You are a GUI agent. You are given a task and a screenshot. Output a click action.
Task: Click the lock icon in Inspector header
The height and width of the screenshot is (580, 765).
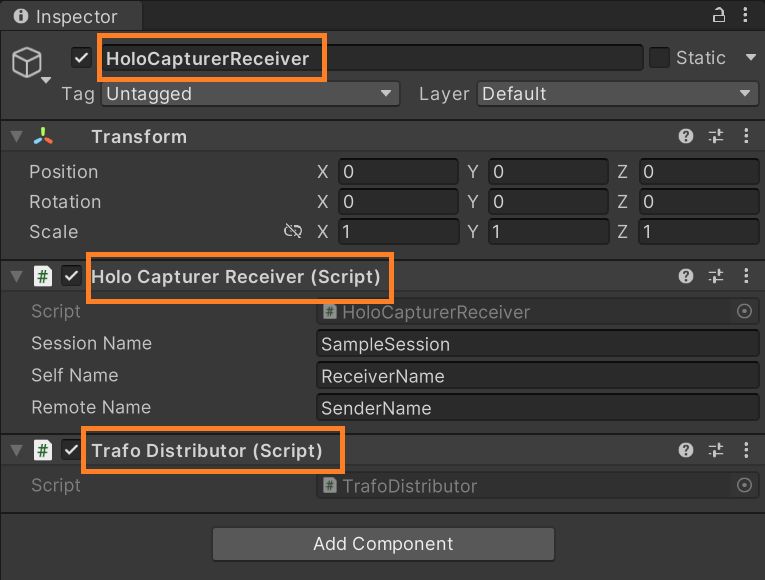(x=718, y=16)
